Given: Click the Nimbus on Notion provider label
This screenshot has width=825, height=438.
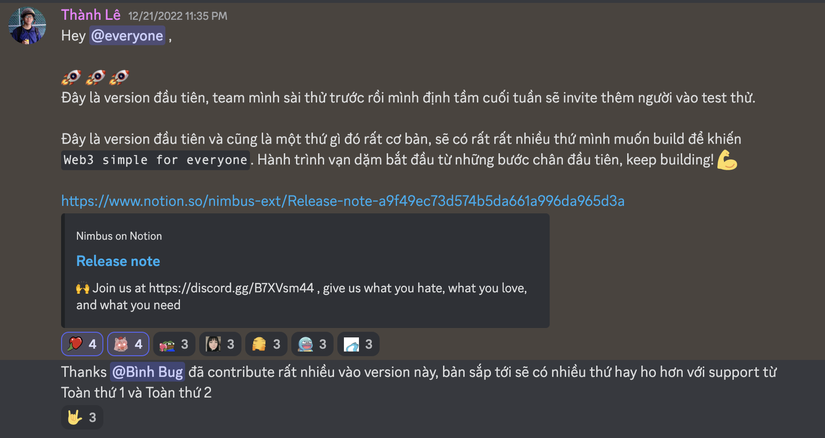Looking at the screenshot, I should coord(119,236).
